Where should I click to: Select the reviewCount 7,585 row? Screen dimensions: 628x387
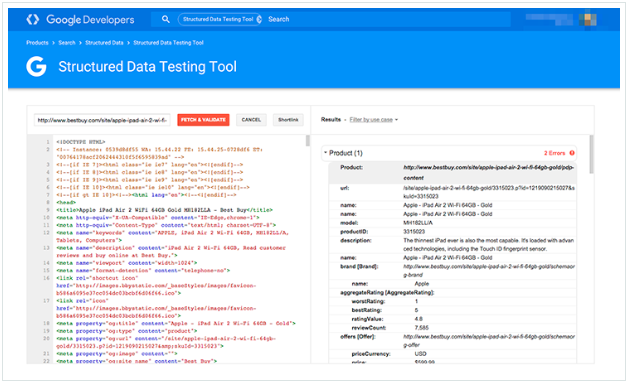[x=453, y=328]
